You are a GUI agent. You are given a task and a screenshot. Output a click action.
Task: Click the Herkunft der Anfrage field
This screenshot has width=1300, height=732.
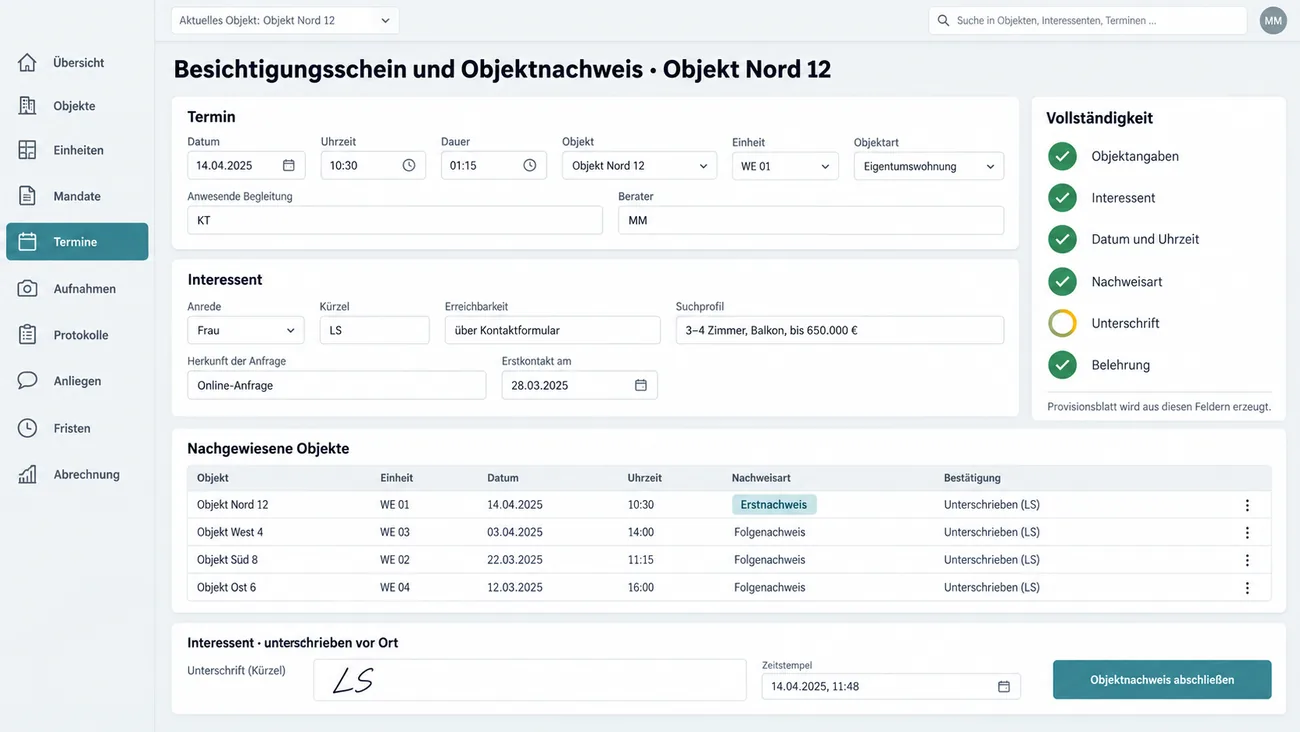coord(337,385)
